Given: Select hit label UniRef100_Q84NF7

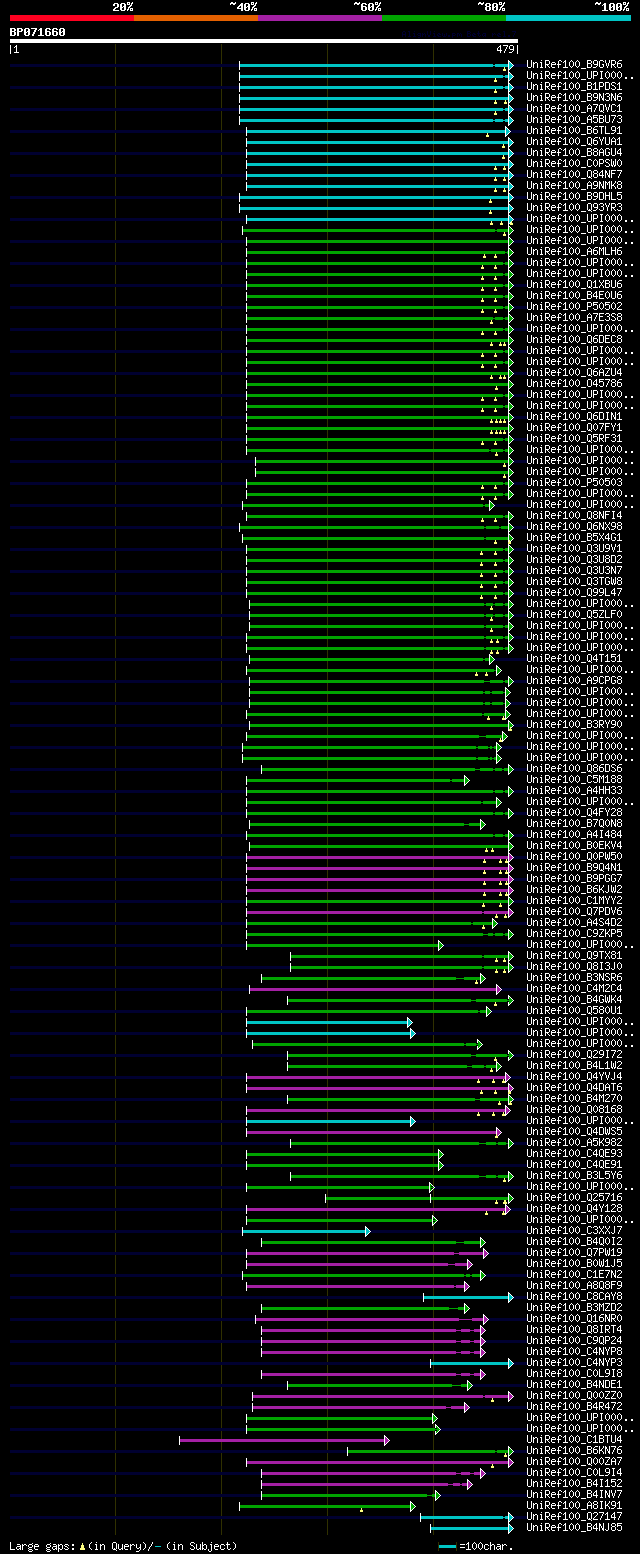Looking at the screenshot, I should click(574, 174).
